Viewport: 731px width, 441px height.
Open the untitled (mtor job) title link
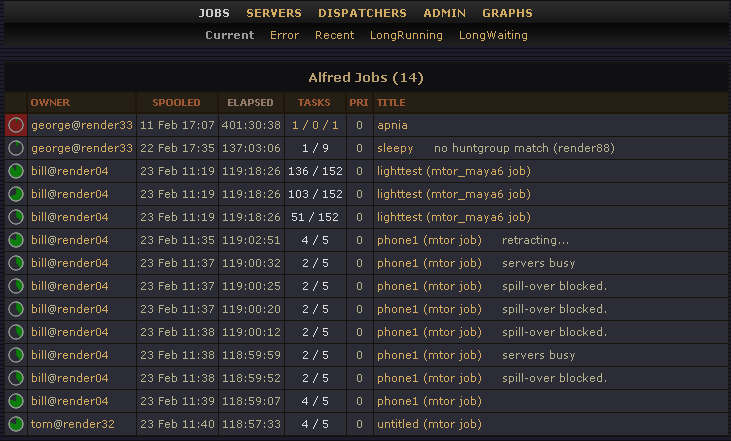[430, 424]
